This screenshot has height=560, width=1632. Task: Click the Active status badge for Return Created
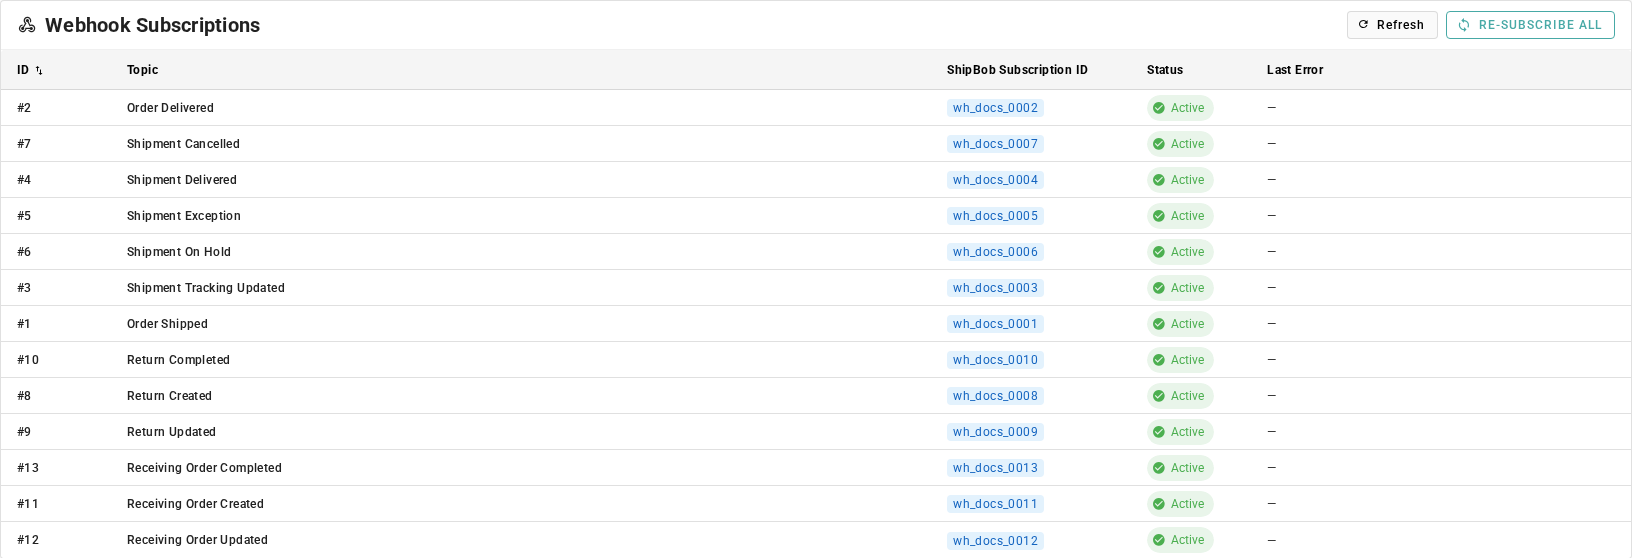pos(1180,396)
